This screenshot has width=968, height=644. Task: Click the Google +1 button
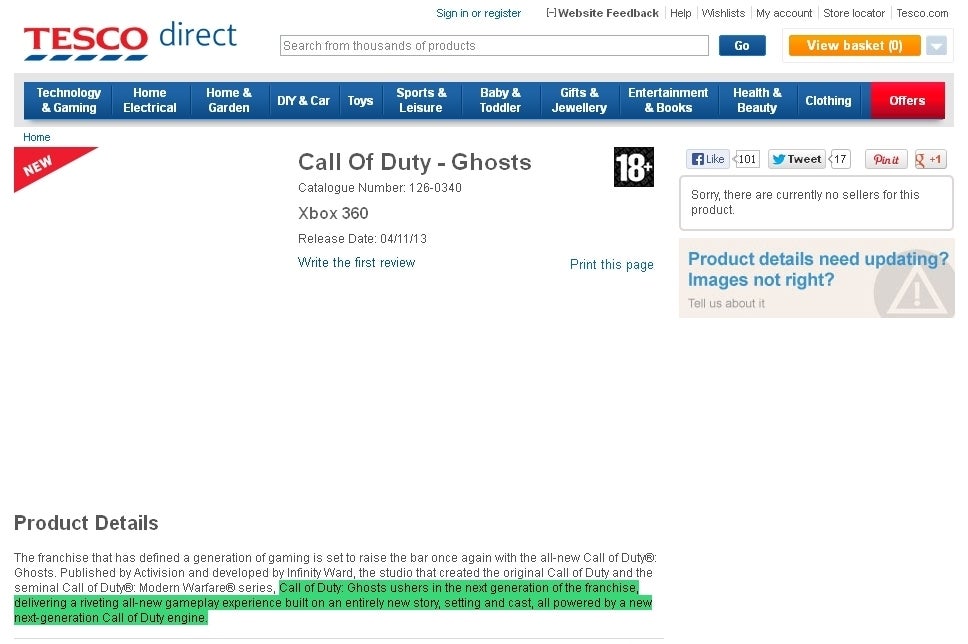[x=930, y=159]
